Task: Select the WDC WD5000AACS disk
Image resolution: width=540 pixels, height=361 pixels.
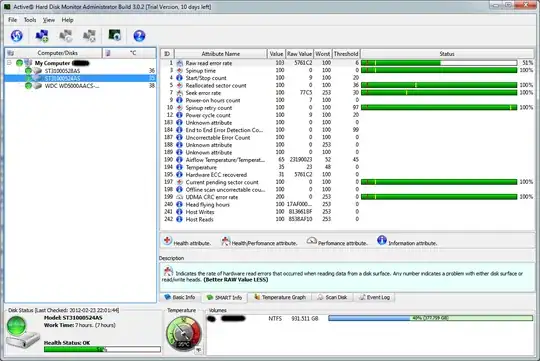Action: coord(72,86)
